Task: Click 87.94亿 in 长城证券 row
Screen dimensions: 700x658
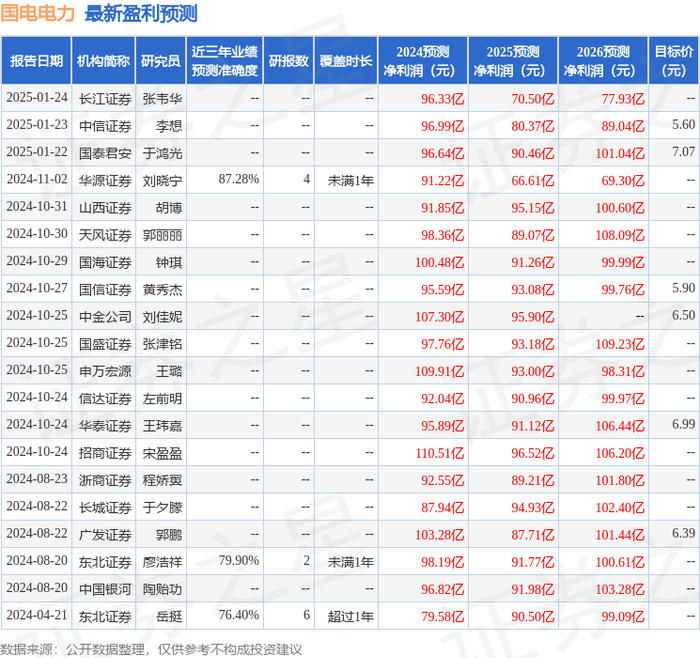Action: tap(442, 507)
